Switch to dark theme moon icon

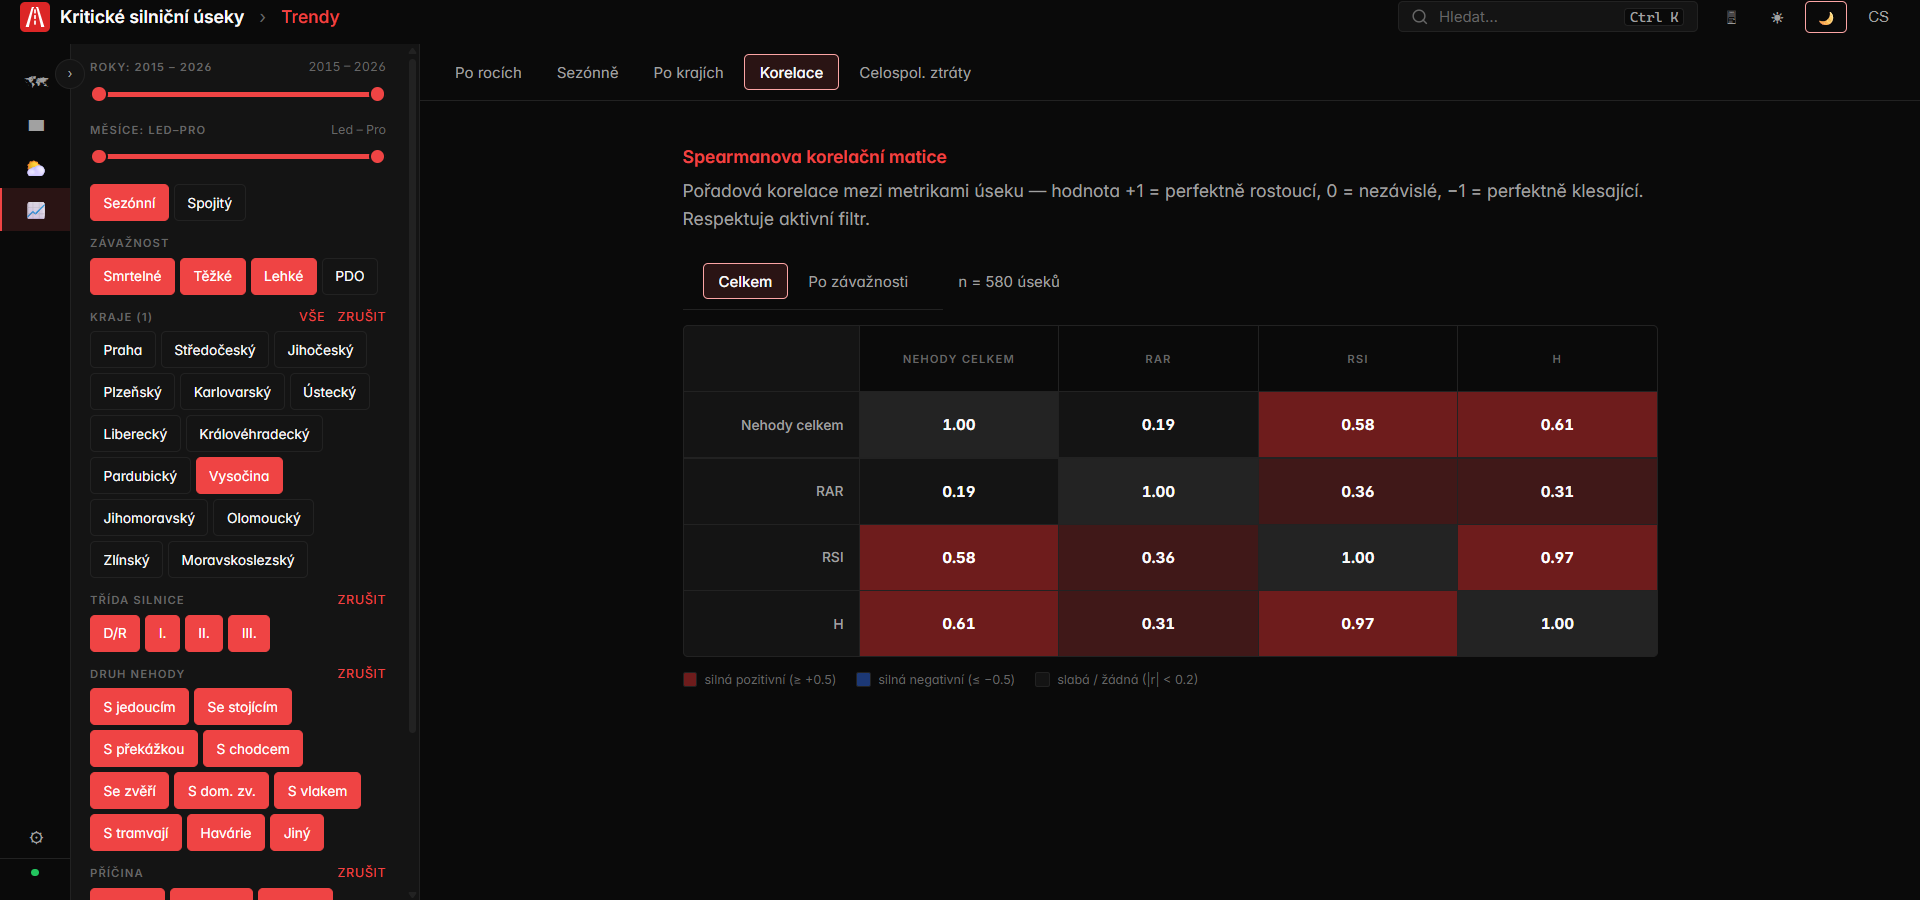[1825, 17]
